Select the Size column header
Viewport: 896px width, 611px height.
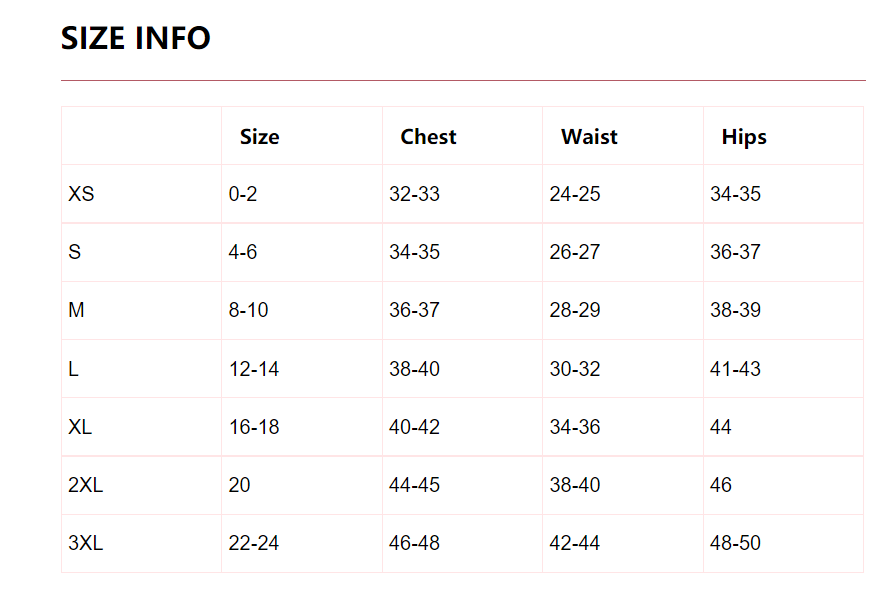click(259, 137)
